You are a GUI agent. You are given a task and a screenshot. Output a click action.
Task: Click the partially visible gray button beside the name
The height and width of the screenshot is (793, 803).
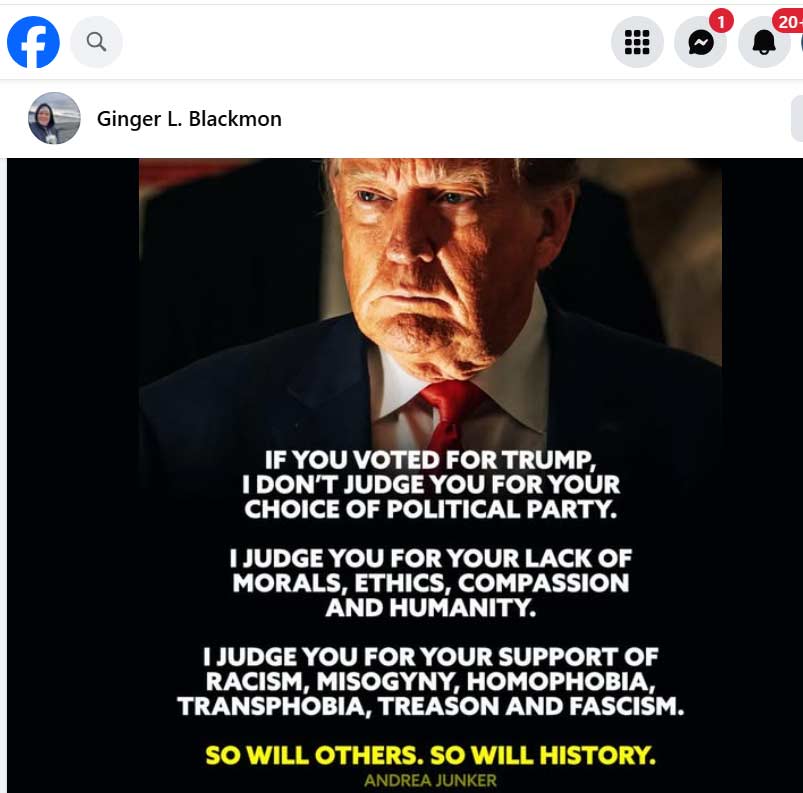tap(797, 118)
